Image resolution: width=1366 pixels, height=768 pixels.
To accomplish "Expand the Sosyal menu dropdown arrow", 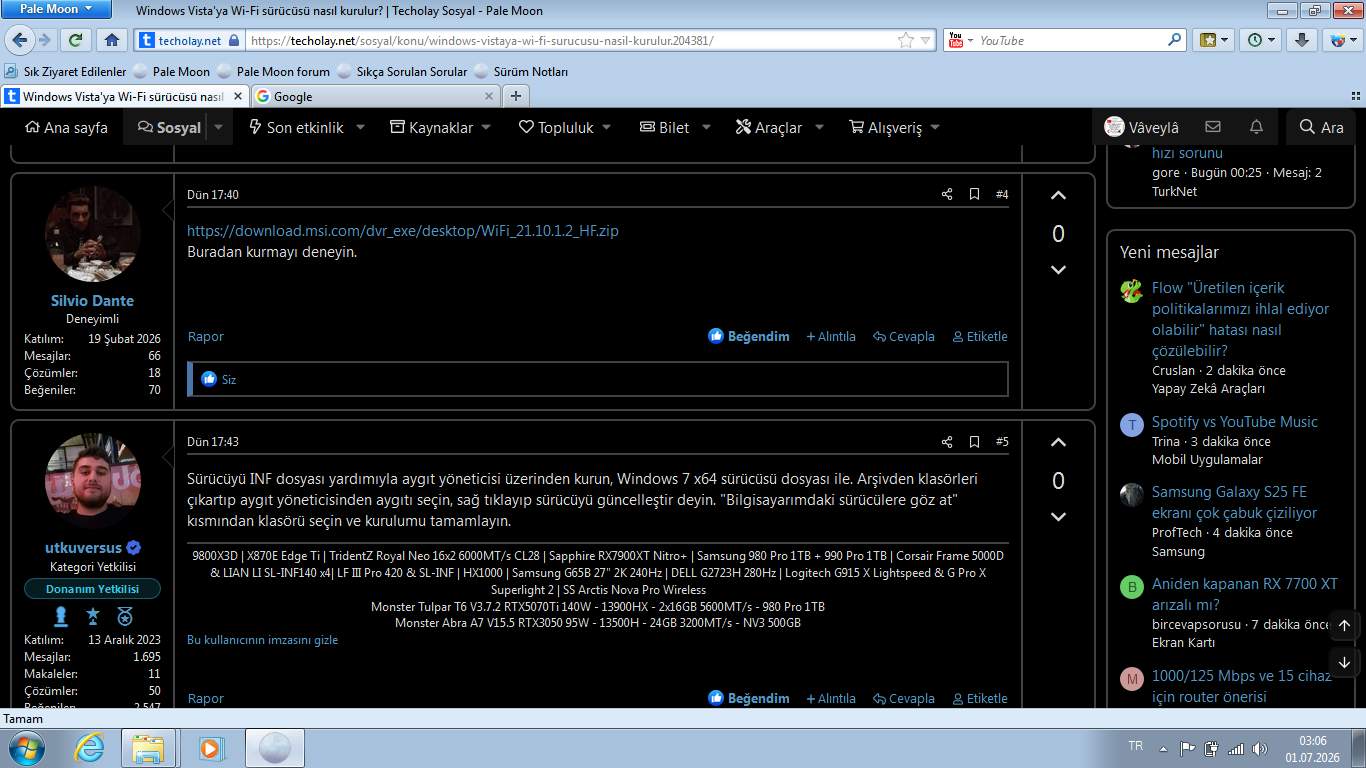I will [x=219, y=127].
